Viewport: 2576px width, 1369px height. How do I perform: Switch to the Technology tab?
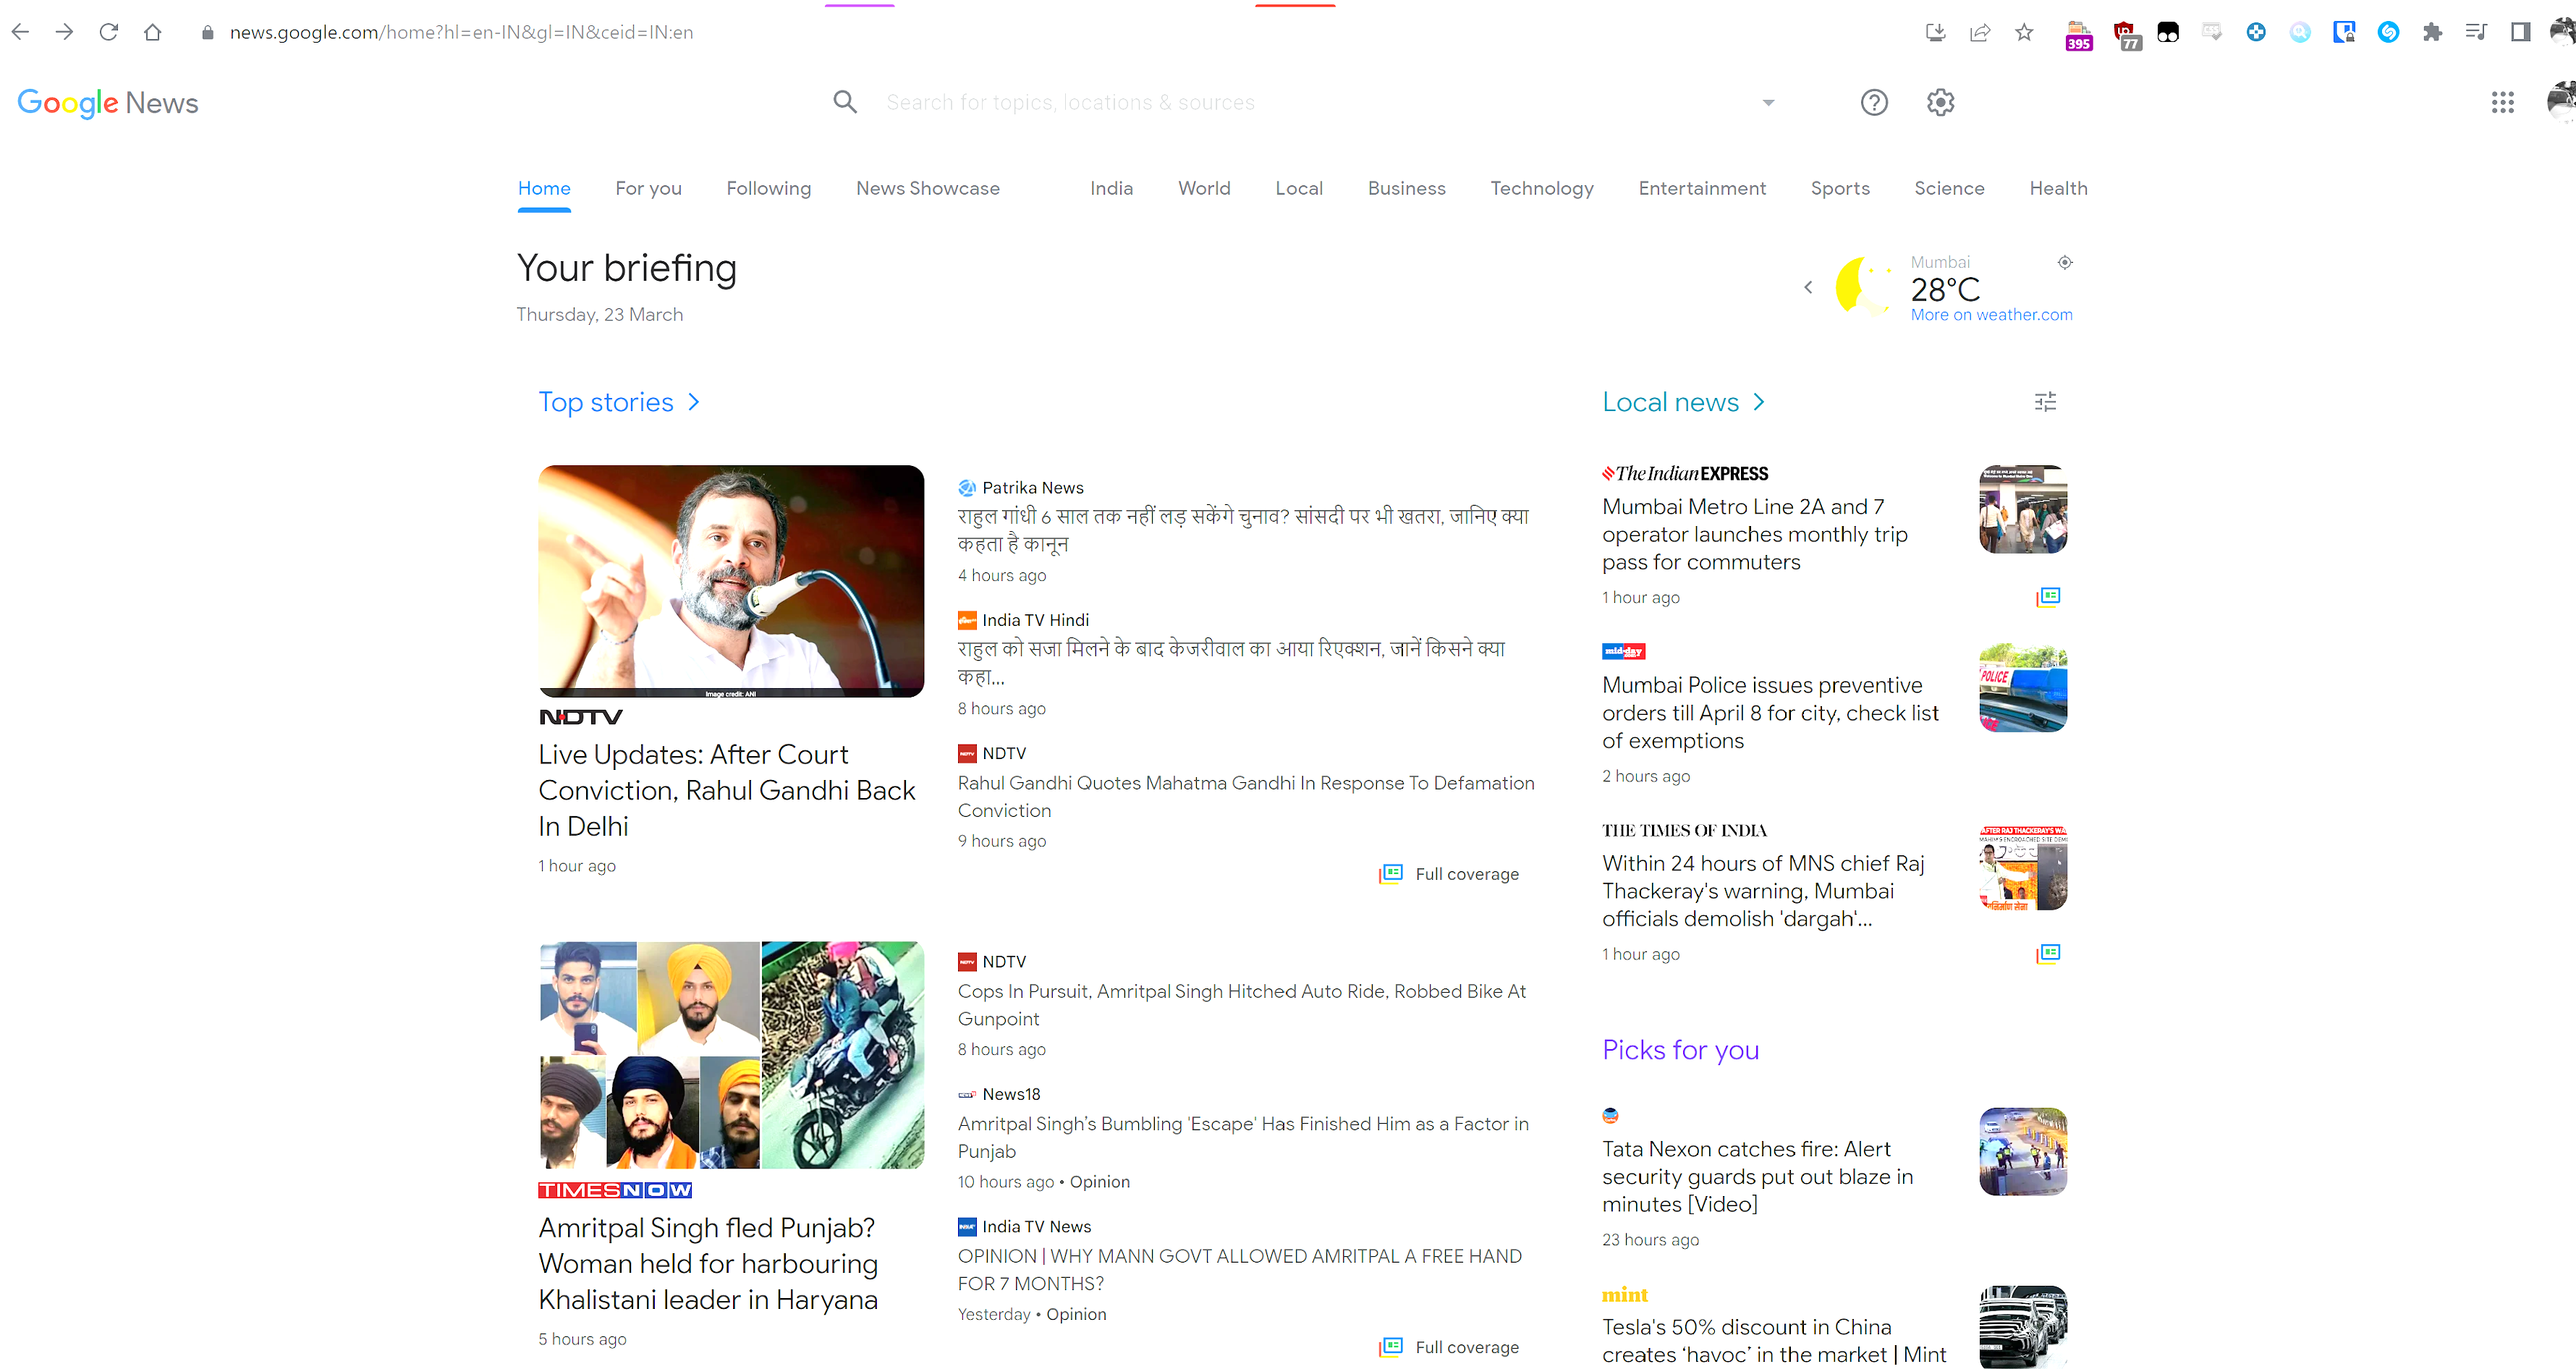[x=1541, y=188]
